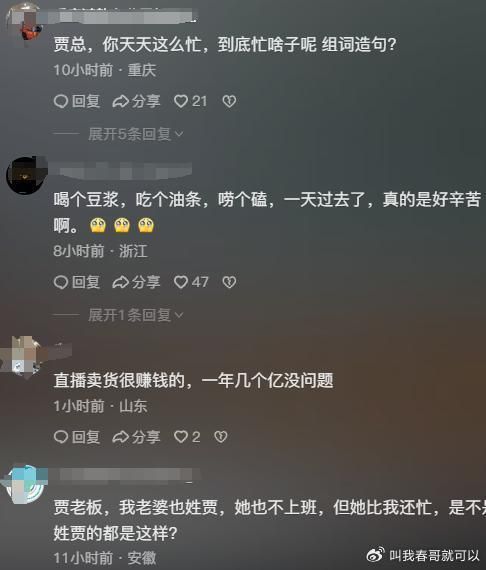Reply to the 直播卖货 comment
The width and height of the screenshot is (486, 570).
(x=77, y=437)
